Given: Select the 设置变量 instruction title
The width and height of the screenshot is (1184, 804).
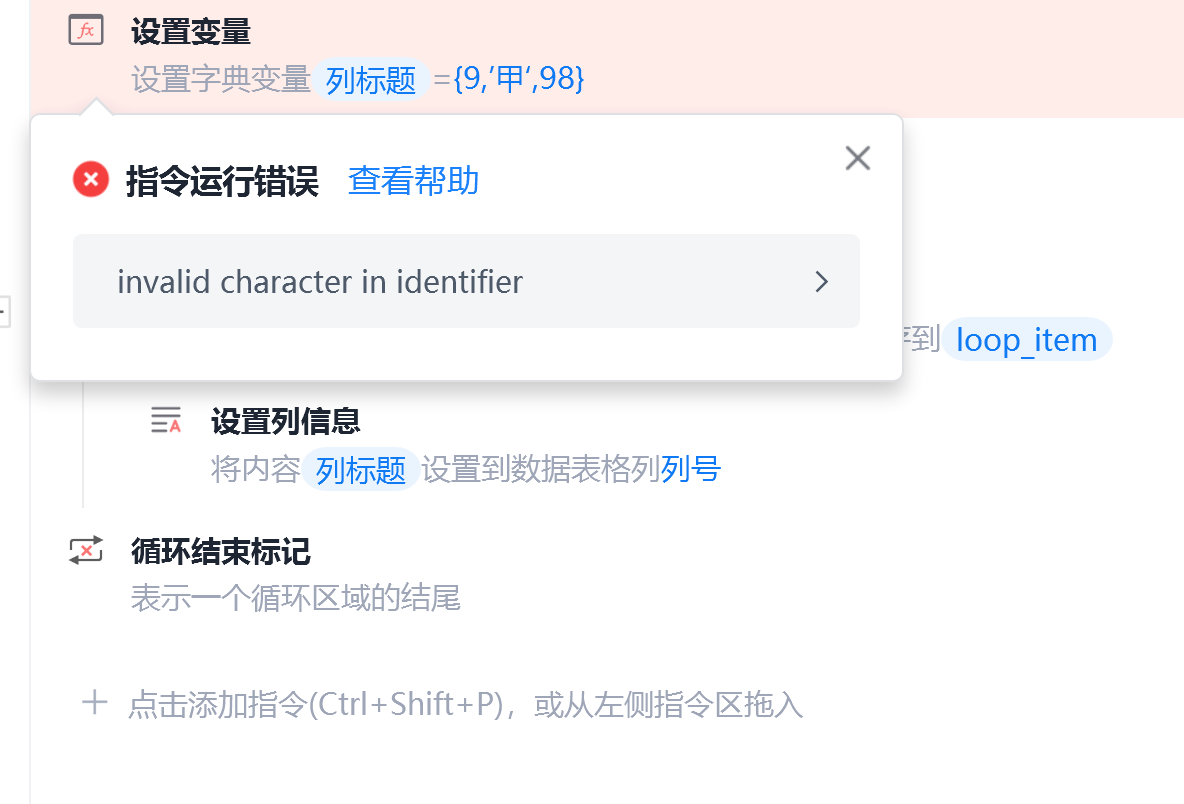Looking at the screenshot, I should pyautogui.click(x=191, y=32).
